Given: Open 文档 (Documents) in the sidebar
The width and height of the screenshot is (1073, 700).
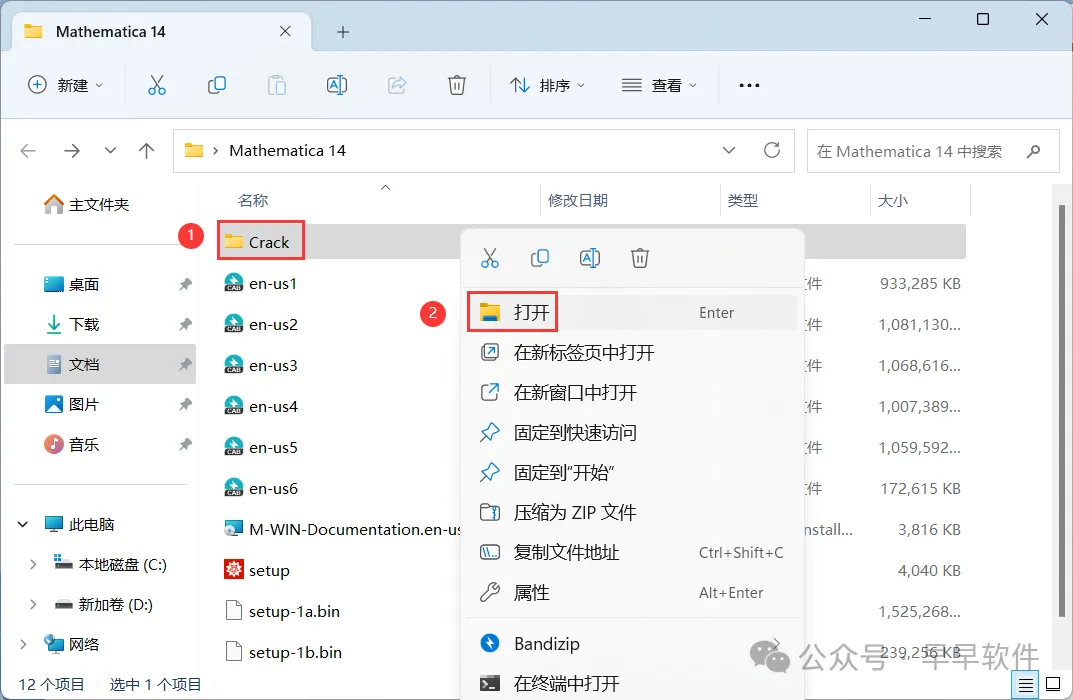Looking at the screenshot, I should click(99, 365).
